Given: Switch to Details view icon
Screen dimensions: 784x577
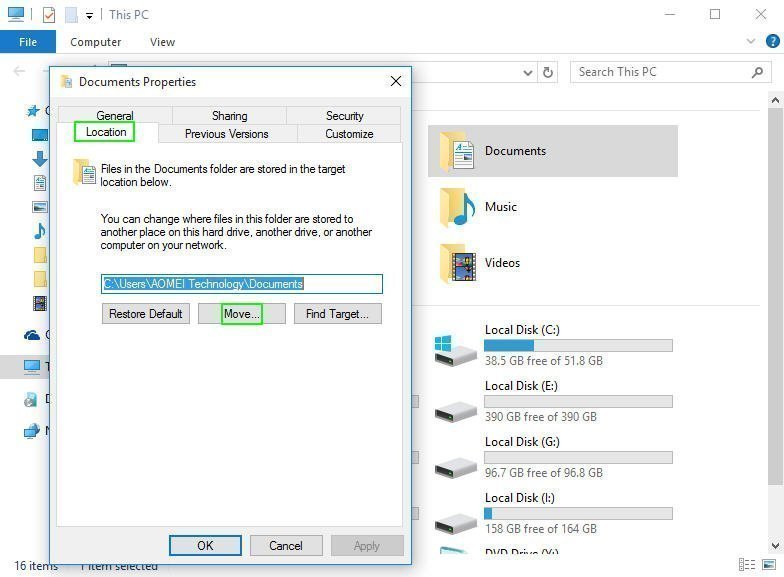Looking at the screenshot, I should [746, 564].
